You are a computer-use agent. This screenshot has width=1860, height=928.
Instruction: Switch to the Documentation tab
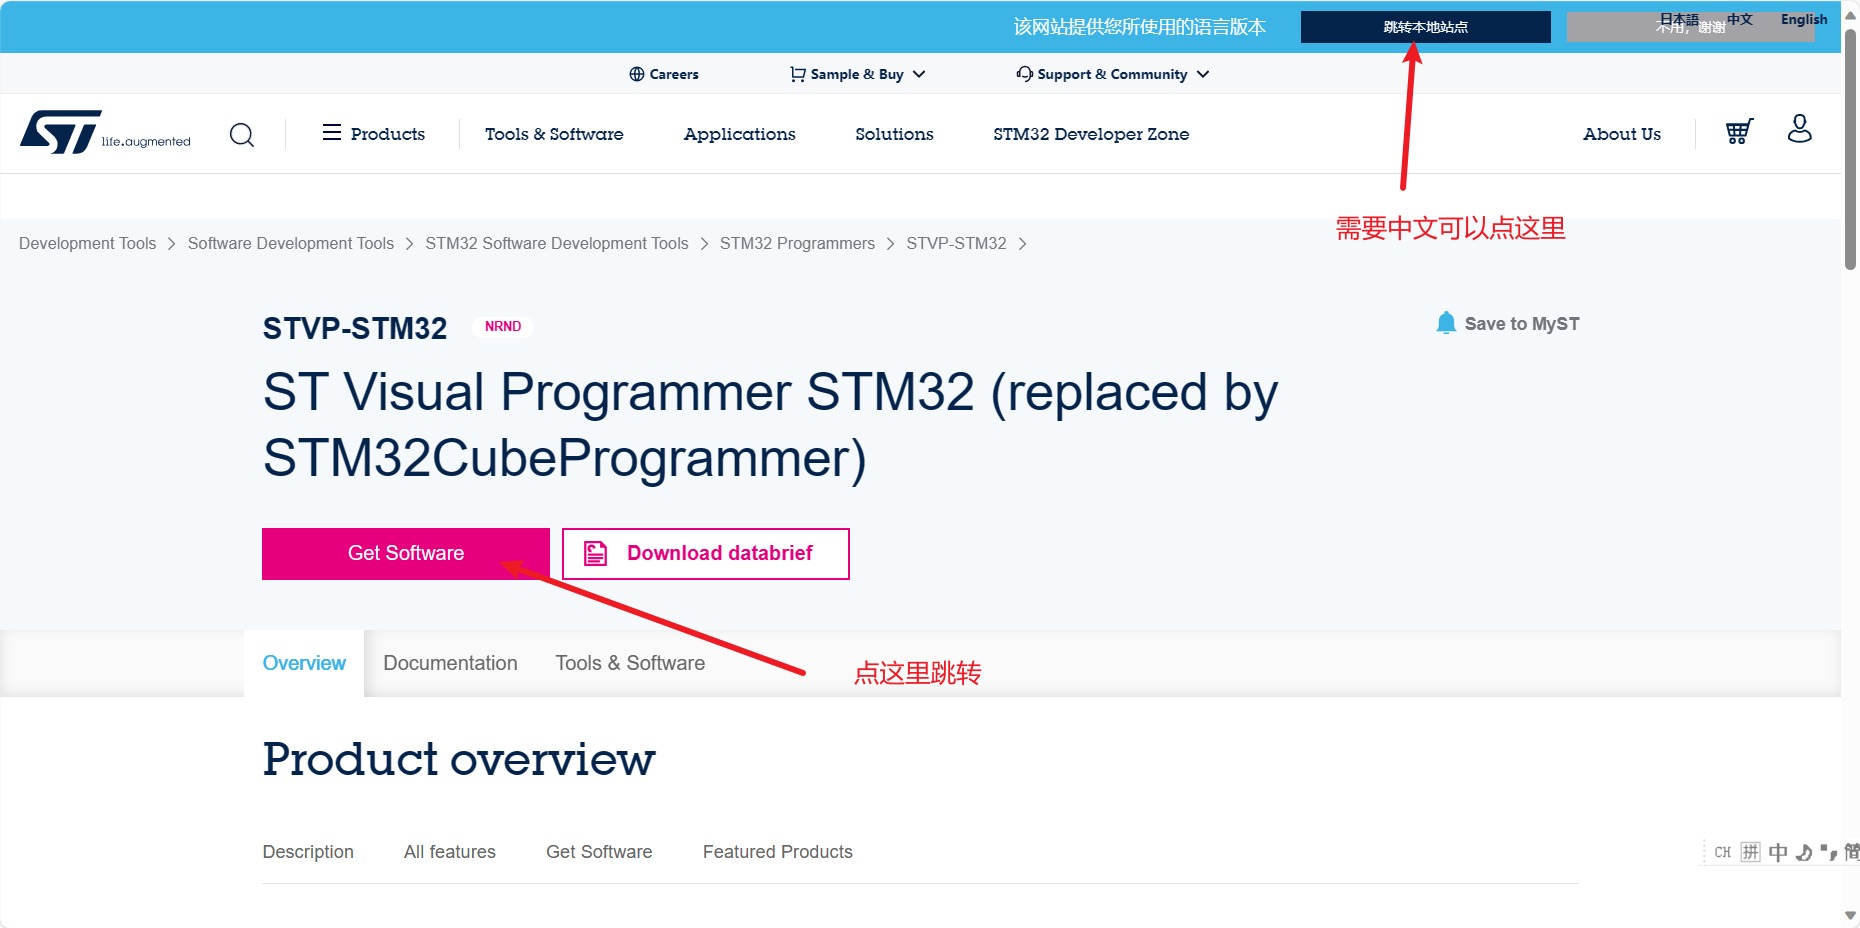pos(450,663)
